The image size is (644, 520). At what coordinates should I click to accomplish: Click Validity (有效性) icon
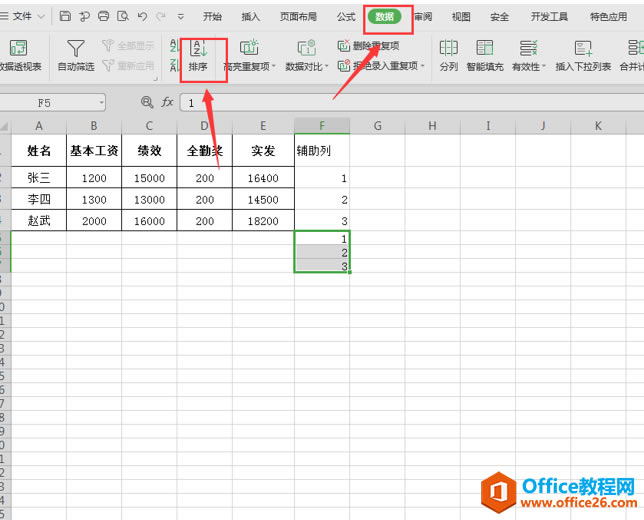coord(528,48)
